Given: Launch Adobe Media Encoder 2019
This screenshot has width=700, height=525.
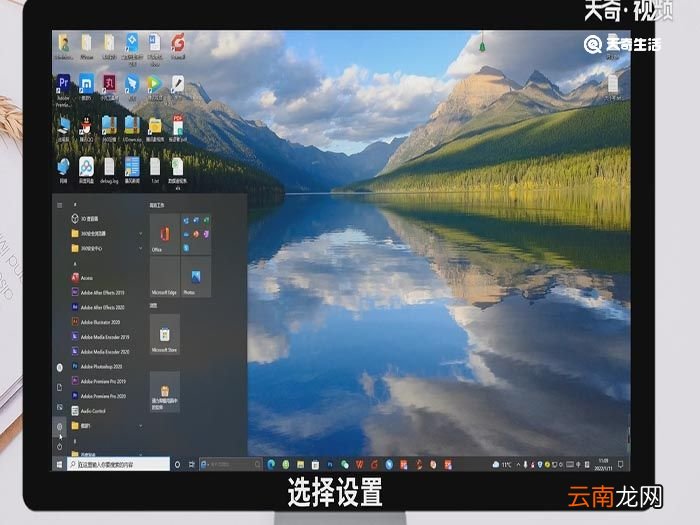Looking at the screenshot, I should tap(106, 337).
